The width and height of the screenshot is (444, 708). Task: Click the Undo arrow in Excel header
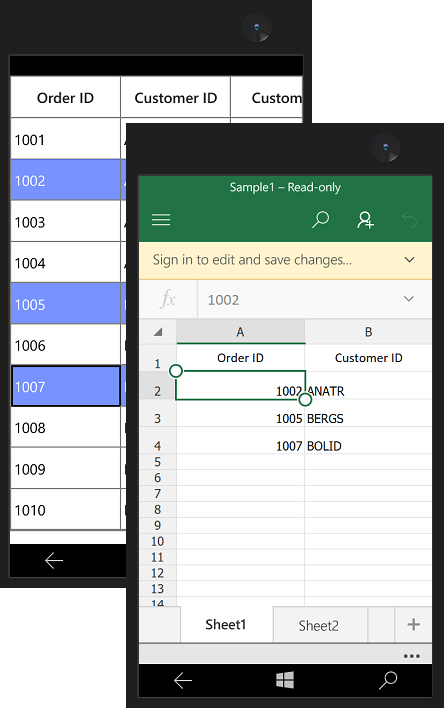click(409, 220)
